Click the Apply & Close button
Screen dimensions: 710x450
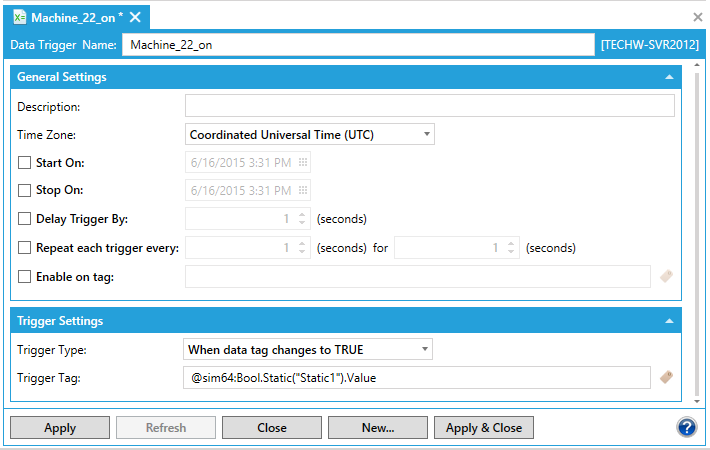pos(484,428)
